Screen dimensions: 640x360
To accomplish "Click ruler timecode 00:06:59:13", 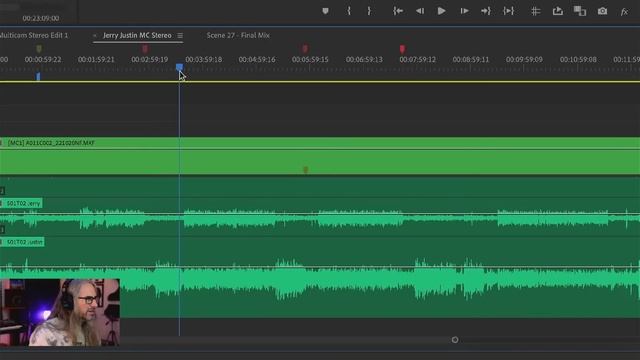I will point(364,60).
